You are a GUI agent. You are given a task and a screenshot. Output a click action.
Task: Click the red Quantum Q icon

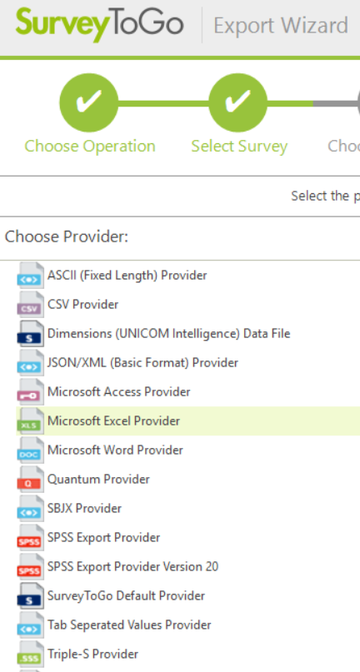[30, 479]
